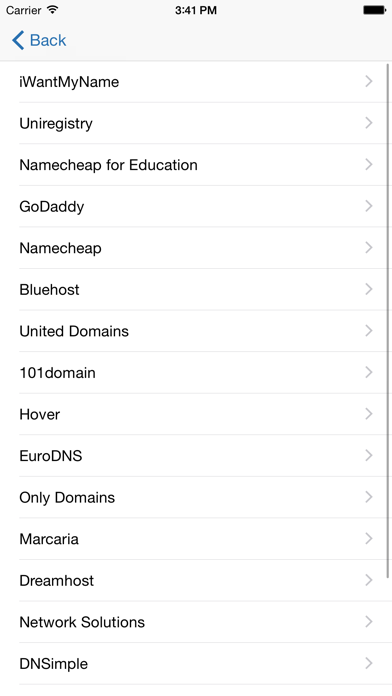The width and height of the screenshot is (392, 696).
Task: Open the United Domains item
Action: [196, 331]
